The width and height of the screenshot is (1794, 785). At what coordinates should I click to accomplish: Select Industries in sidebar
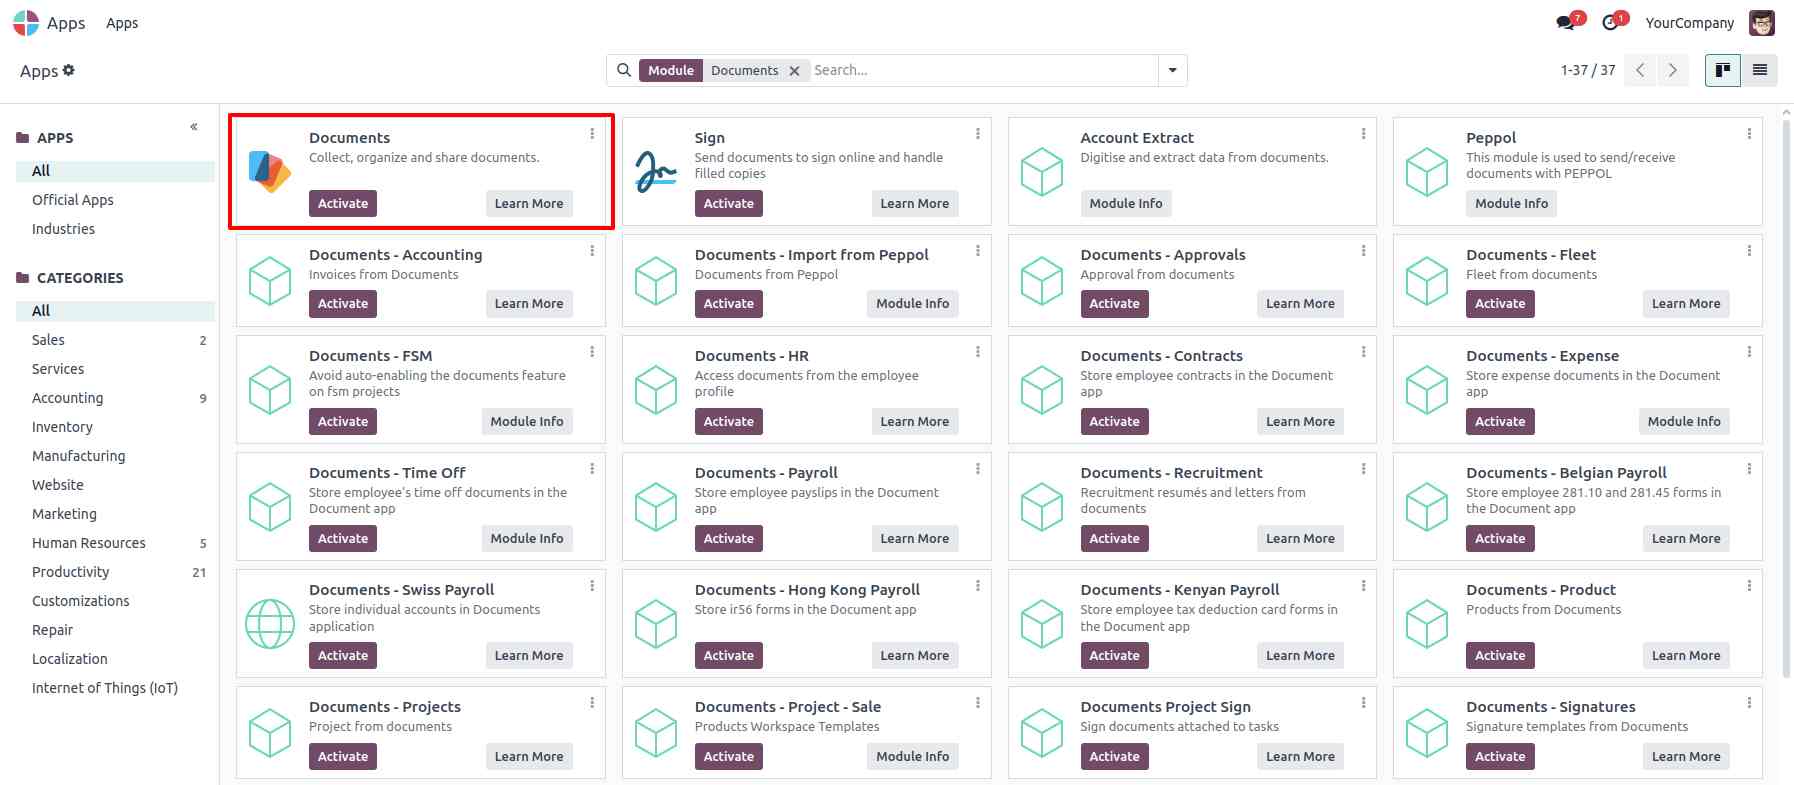[x=63, y=229]
